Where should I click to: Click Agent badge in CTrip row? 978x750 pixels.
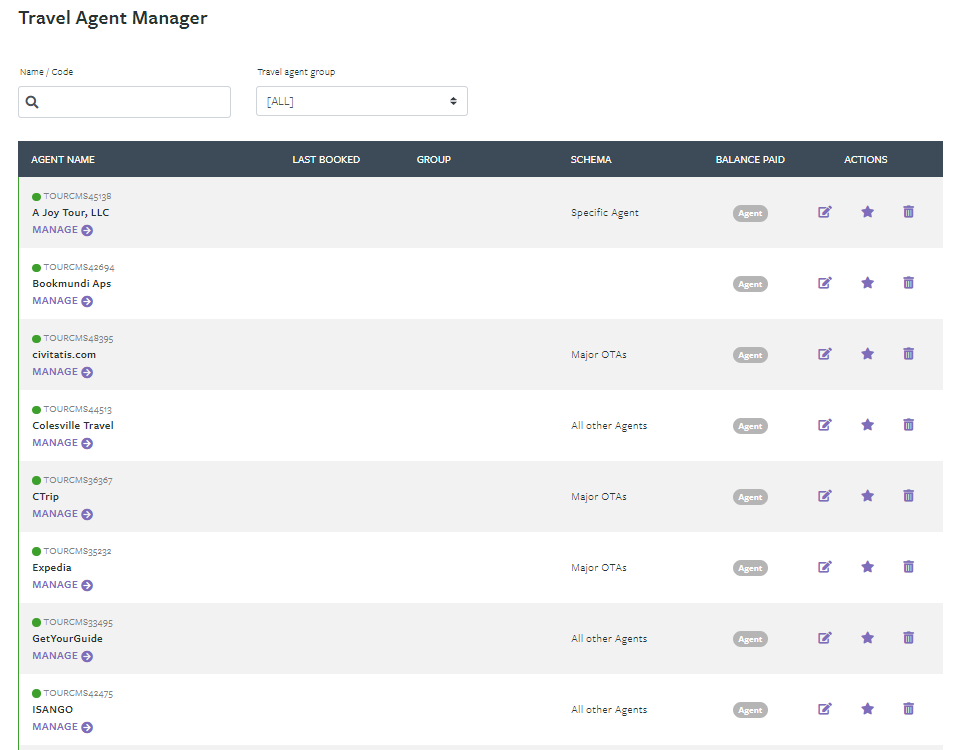point(750,498)
